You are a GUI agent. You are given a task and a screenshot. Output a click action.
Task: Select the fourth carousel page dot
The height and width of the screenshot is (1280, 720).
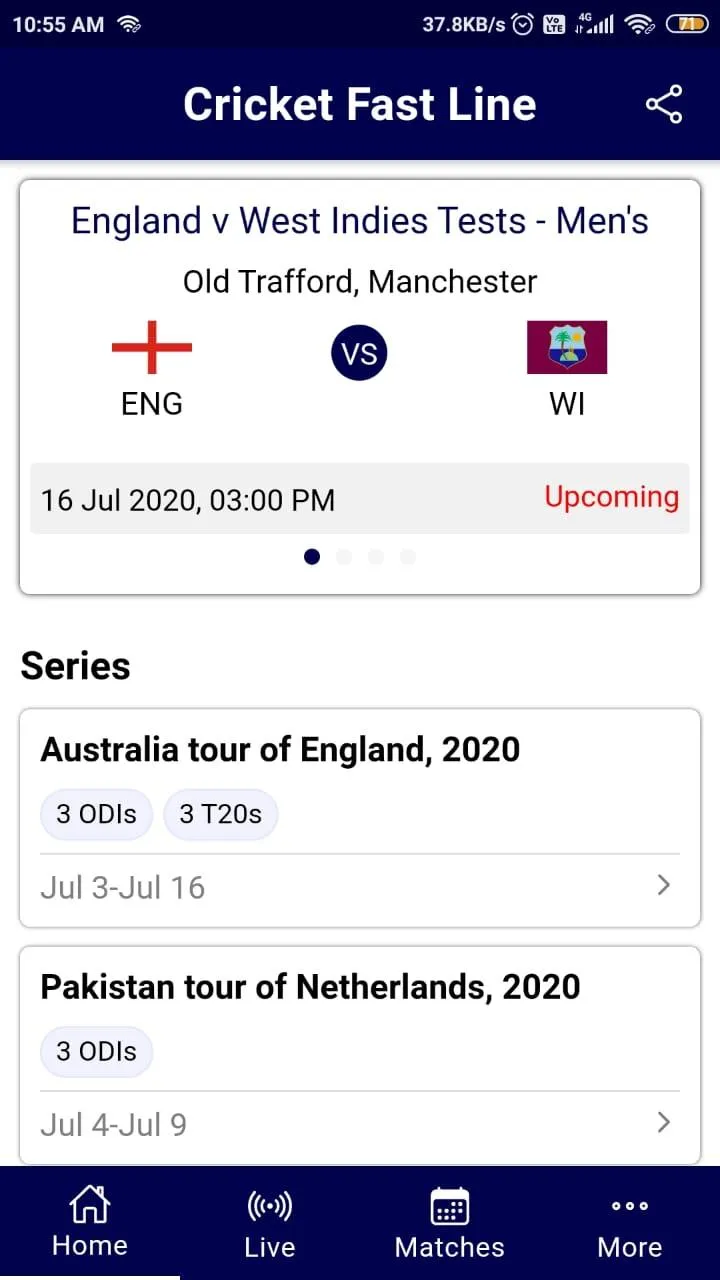click(408, 557)
